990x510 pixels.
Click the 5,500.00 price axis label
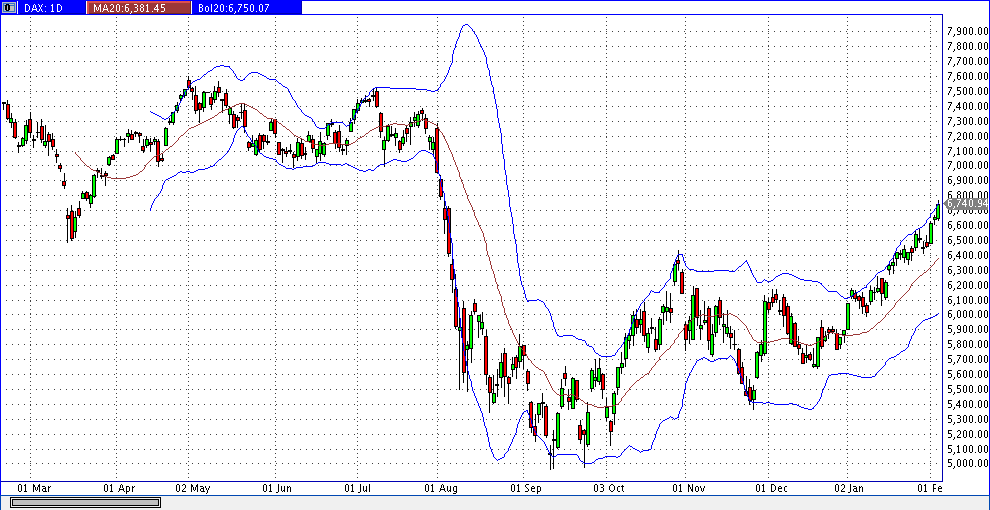click(x=968, y=389)
